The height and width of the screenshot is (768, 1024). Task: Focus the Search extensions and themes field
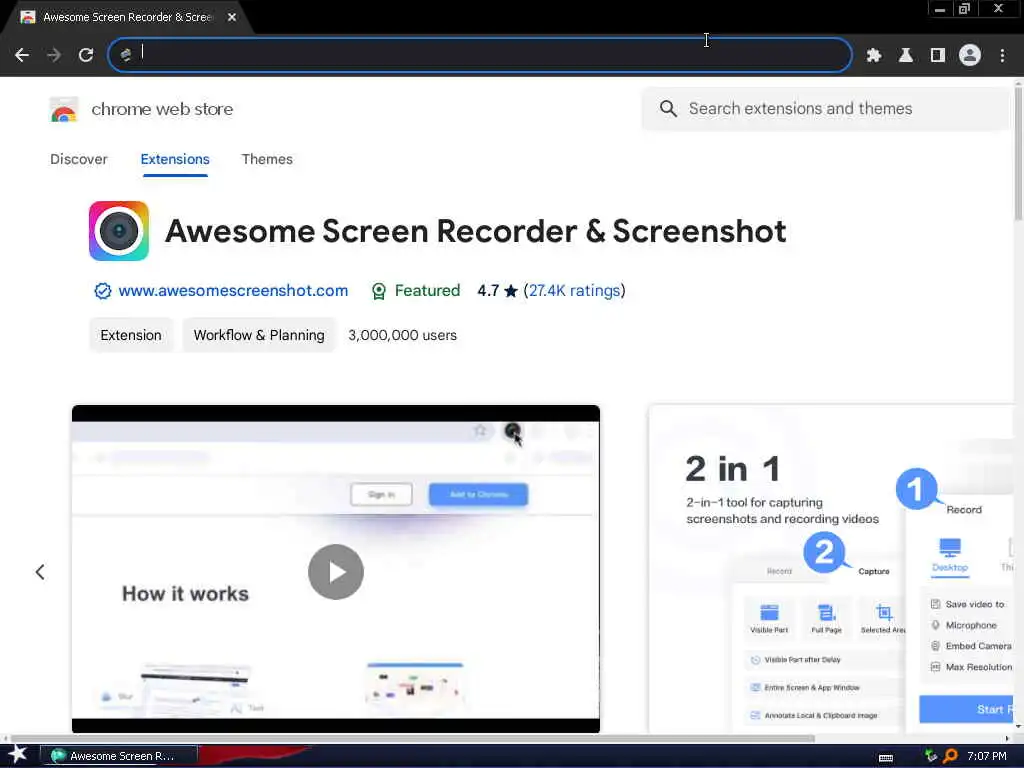click(826, 108)
